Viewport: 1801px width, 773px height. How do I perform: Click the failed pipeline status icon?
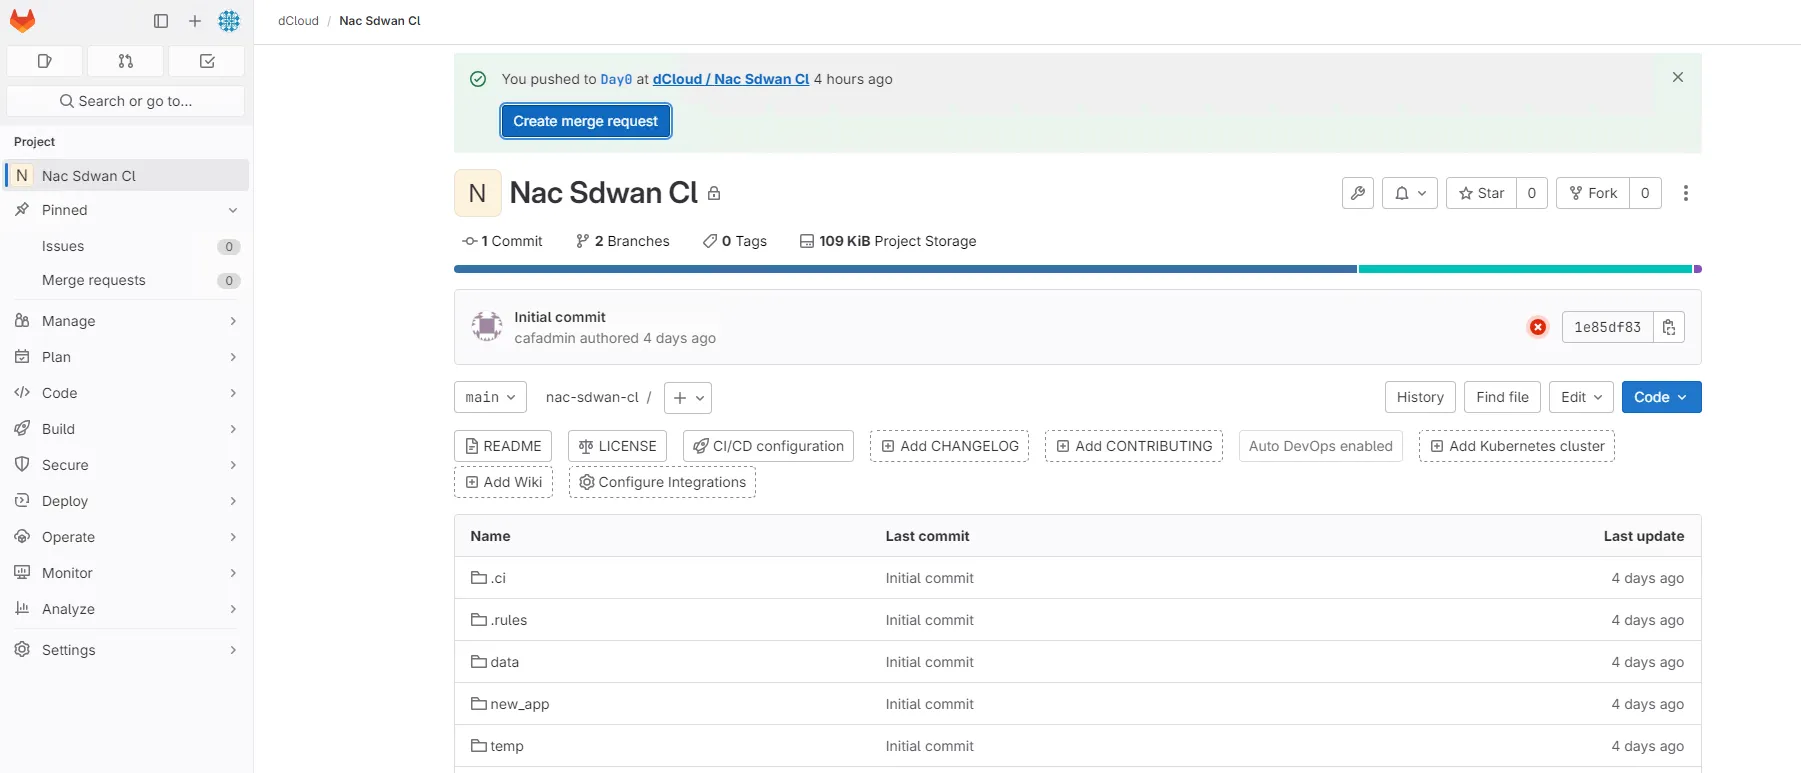(1538, 327)
